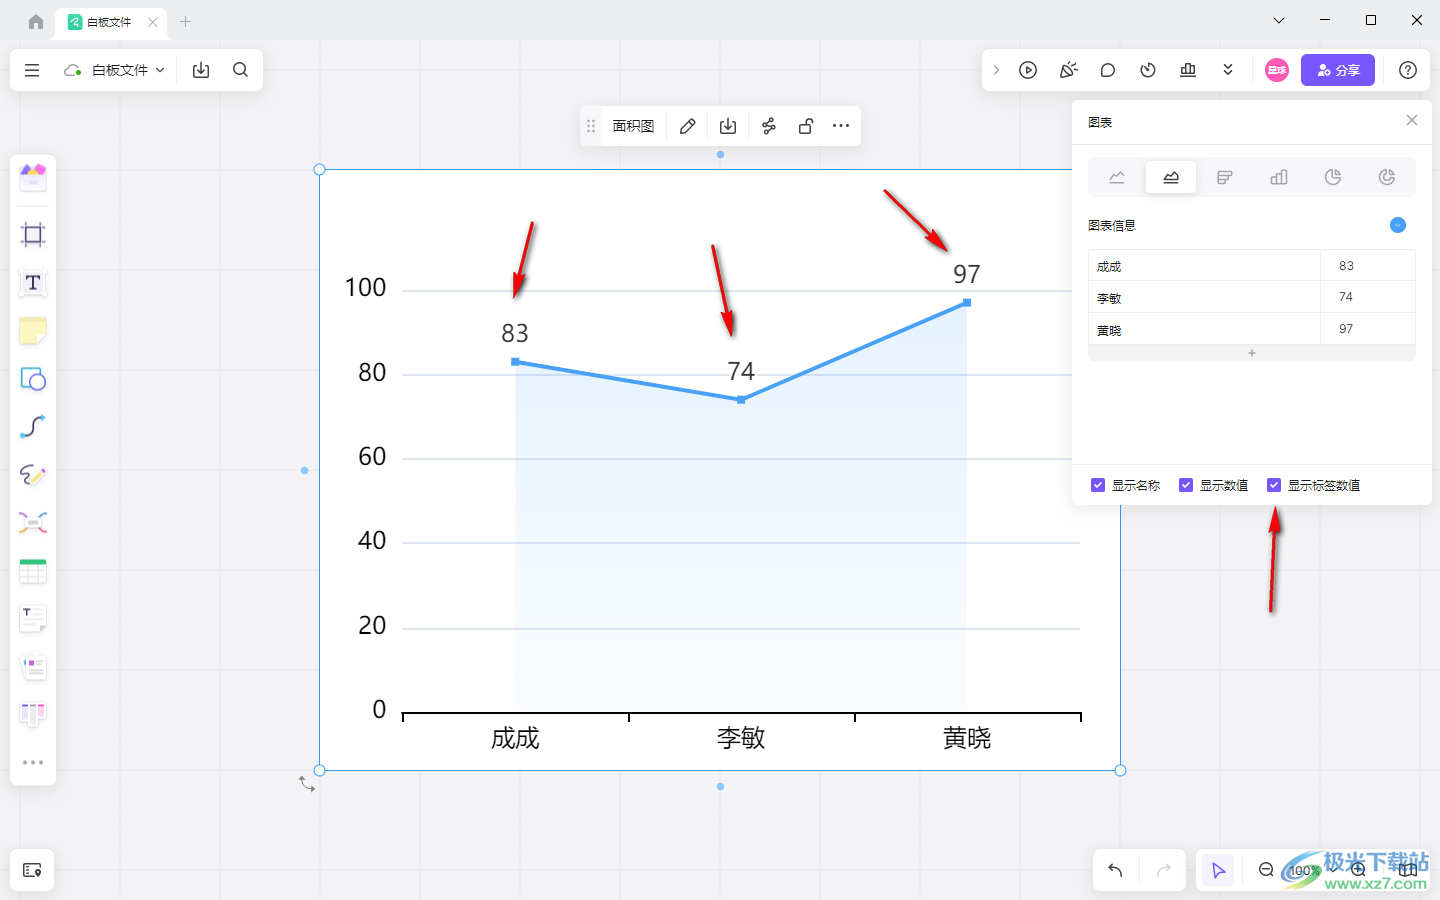Click the style settings icon in chart toolbar
This screenshot has height=900, width=1440.
pyautogui.click(x=768, y=126)
